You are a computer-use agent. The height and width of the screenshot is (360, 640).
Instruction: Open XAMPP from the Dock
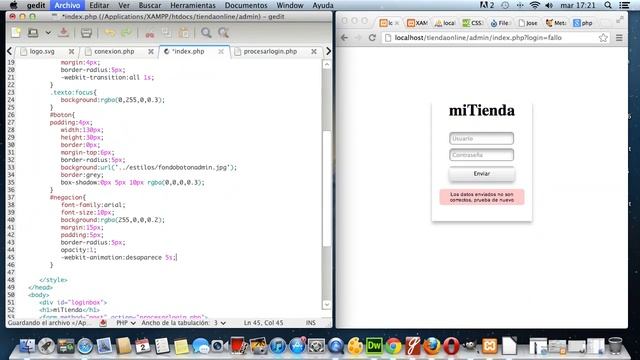point(489,346)
